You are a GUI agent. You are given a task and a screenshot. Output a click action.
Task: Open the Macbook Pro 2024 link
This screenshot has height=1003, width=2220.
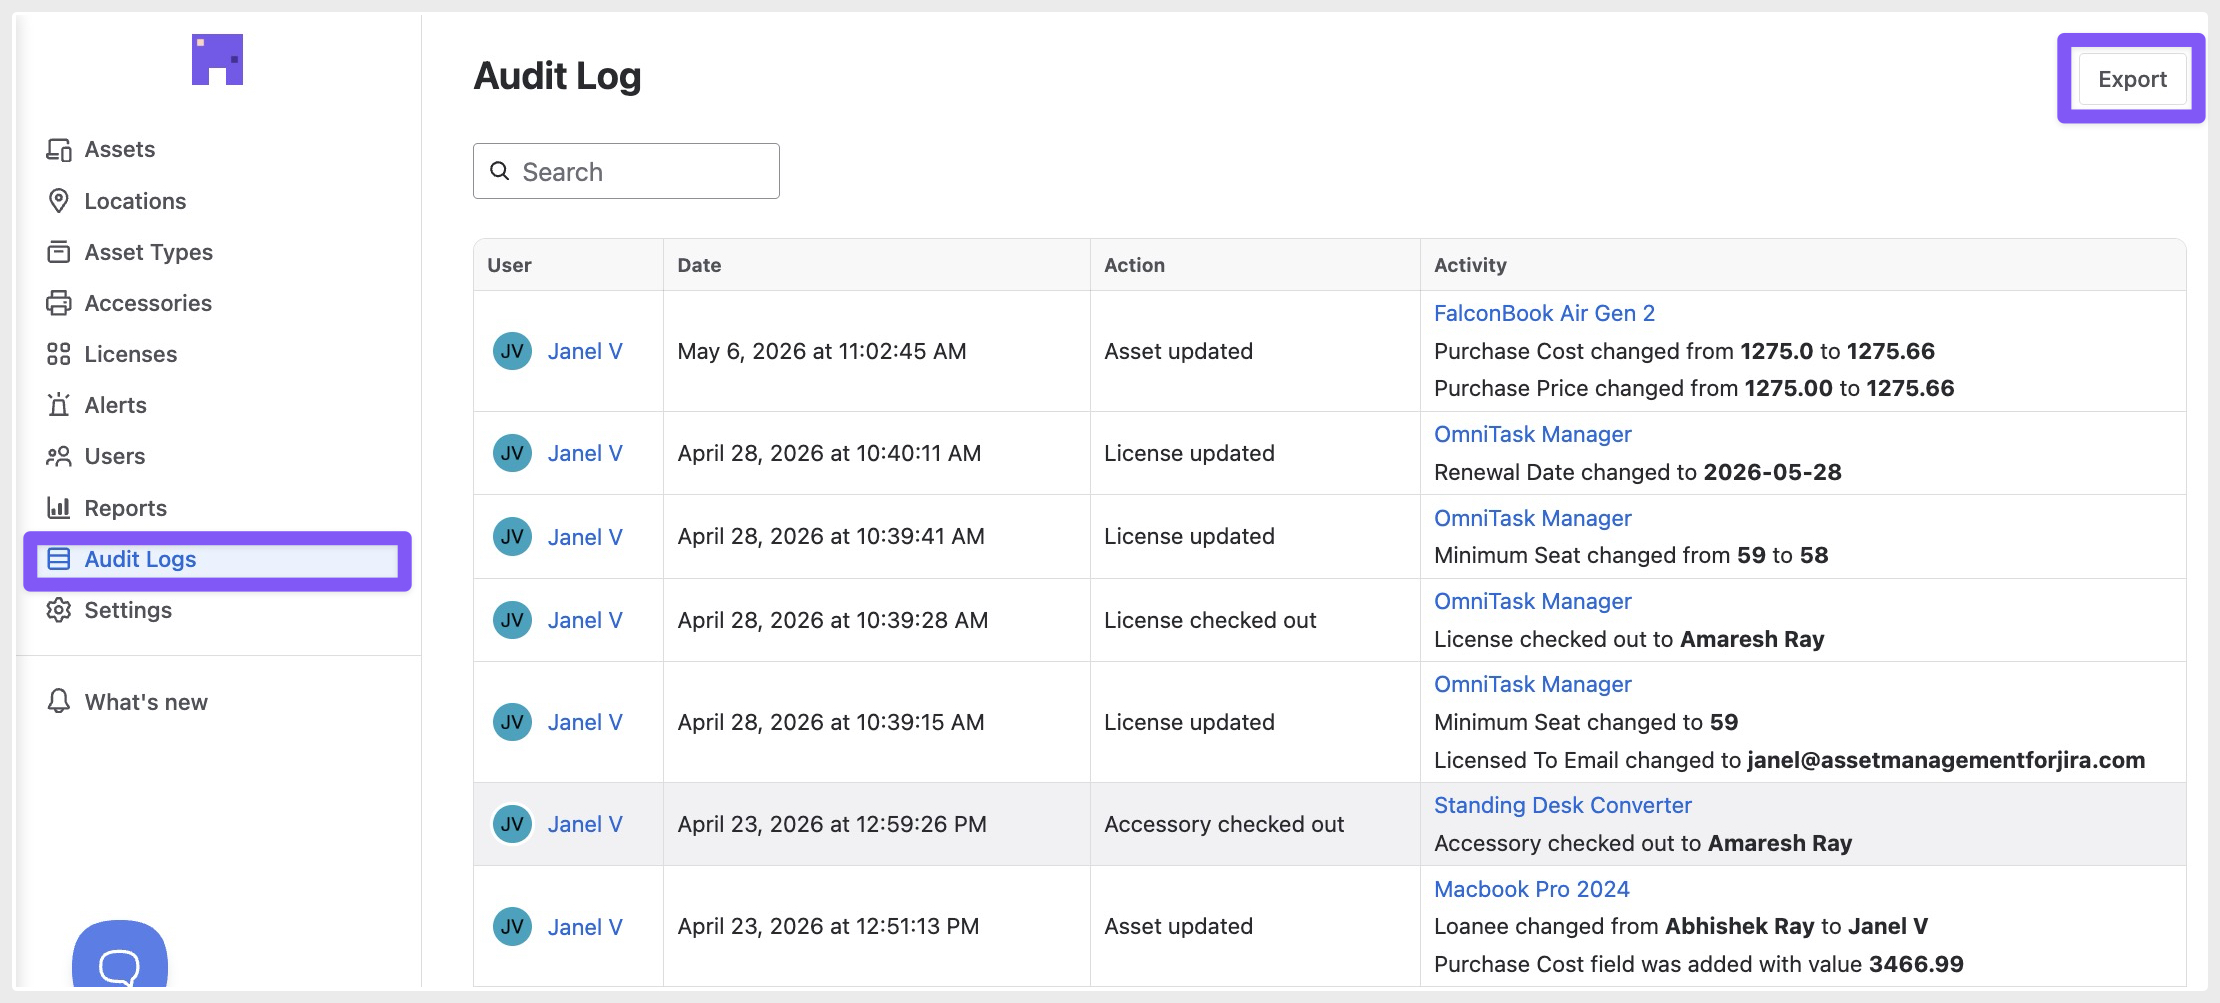(1531, 889)
